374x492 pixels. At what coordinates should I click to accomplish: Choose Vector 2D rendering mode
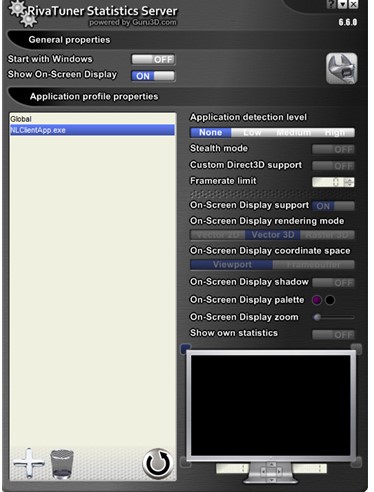point(218,235)
